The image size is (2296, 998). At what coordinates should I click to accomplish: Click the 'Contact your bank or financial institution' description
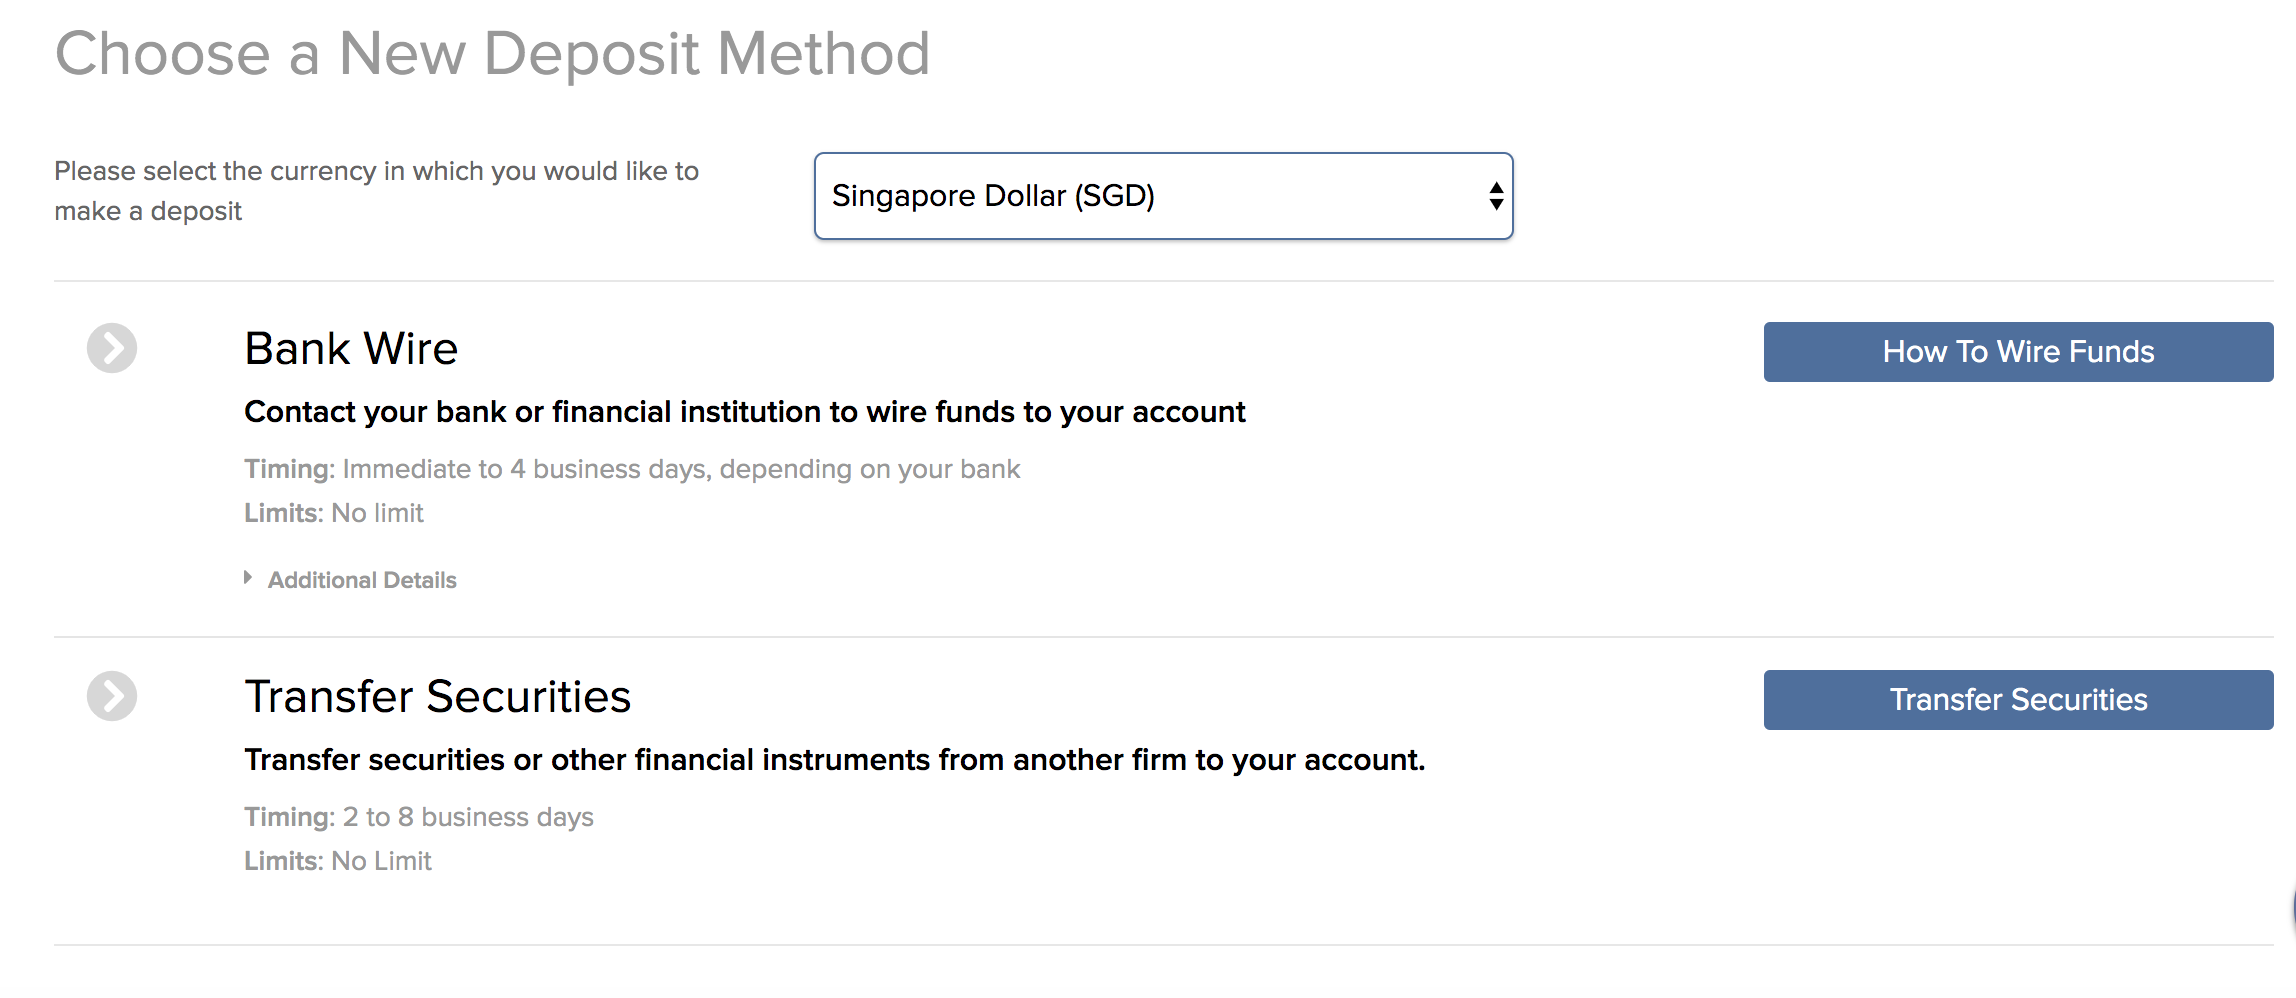tap(745, 412)
